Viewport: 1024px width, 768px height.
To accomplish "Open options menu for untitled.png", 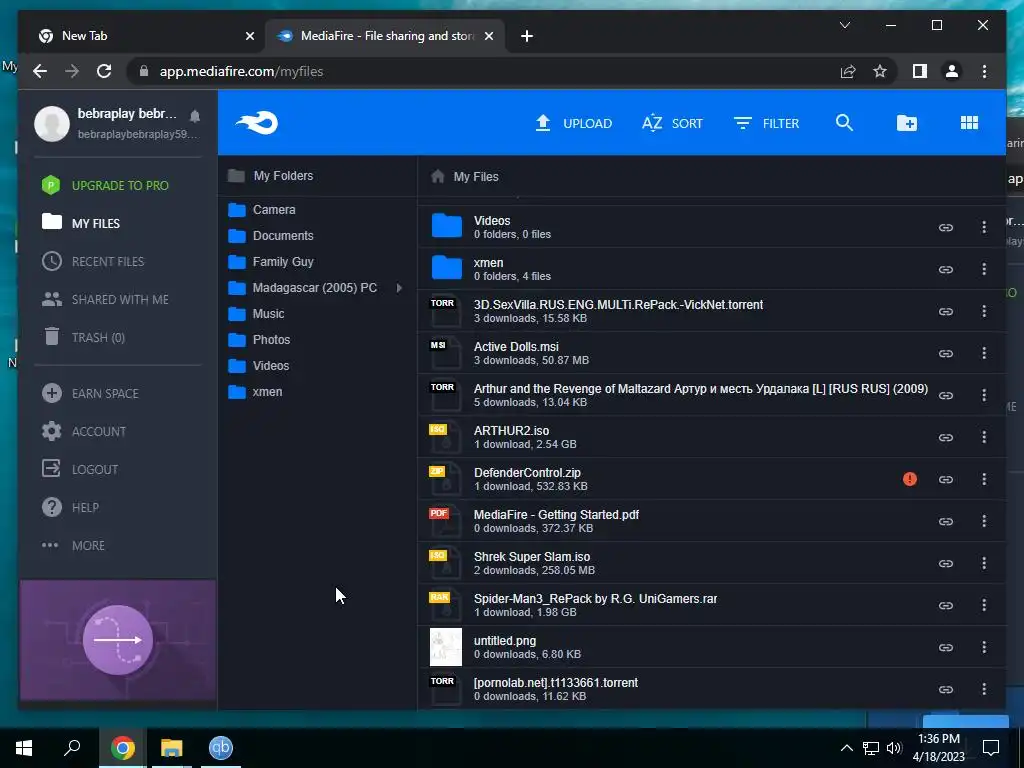I will coord(984,647).
